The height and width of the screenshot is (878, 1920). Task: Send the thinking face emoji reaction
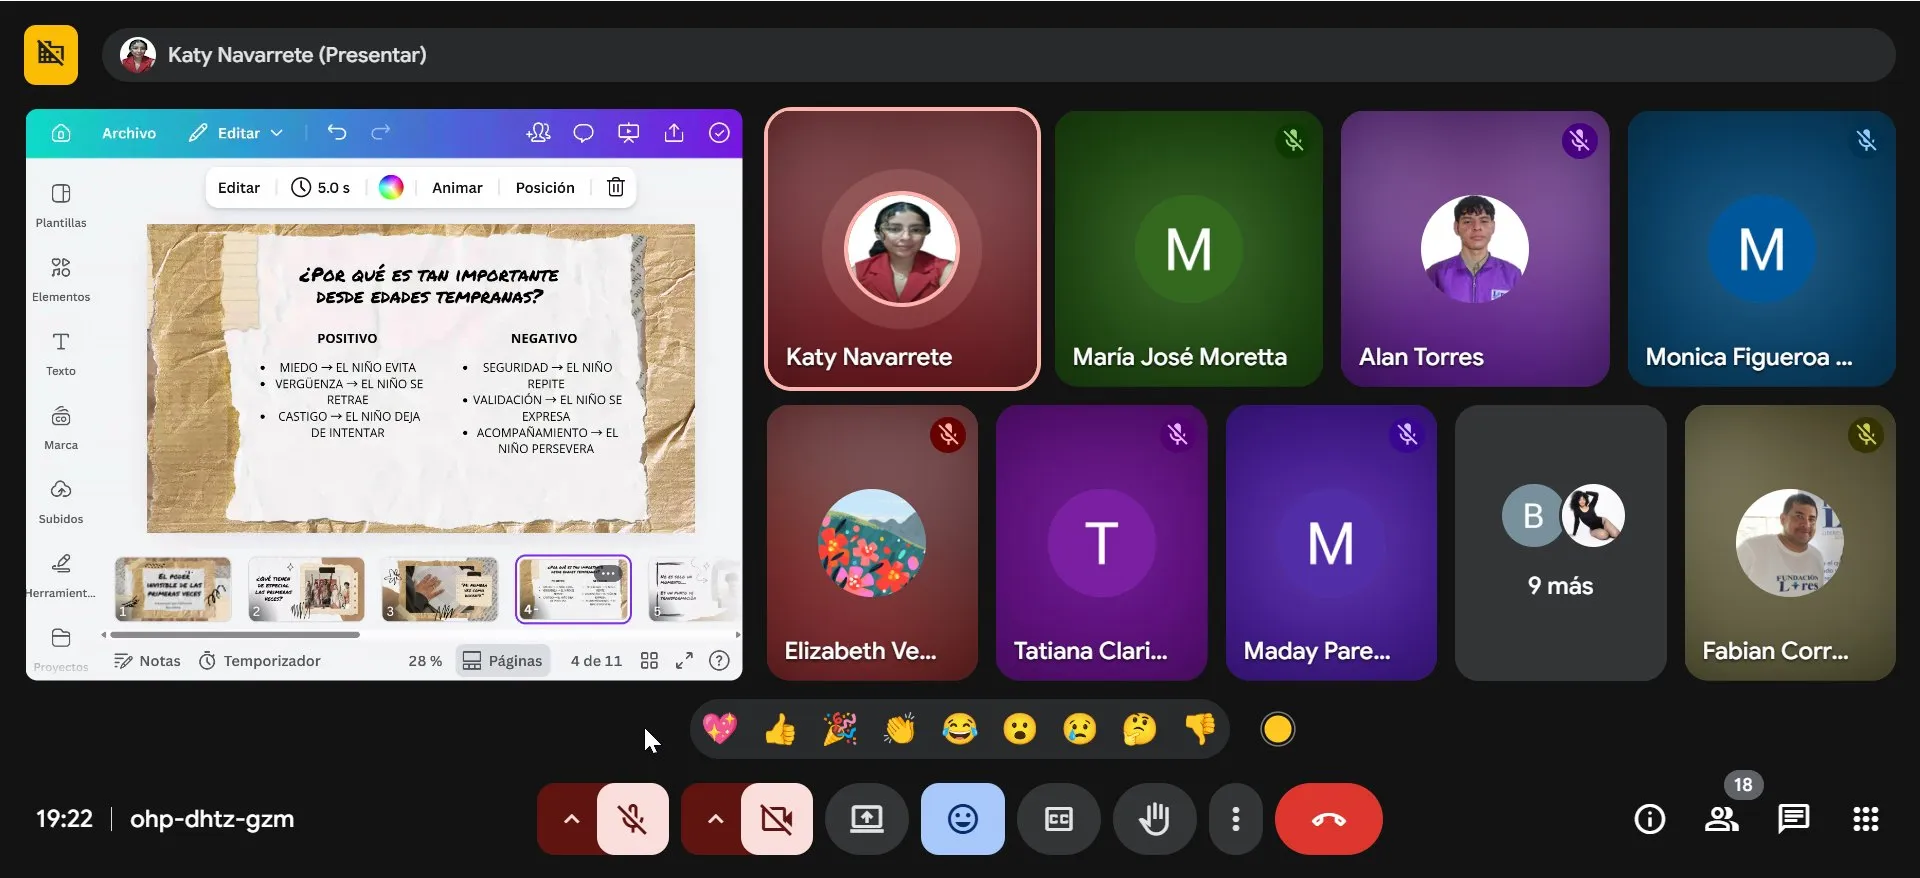(x=1139, y=730)
